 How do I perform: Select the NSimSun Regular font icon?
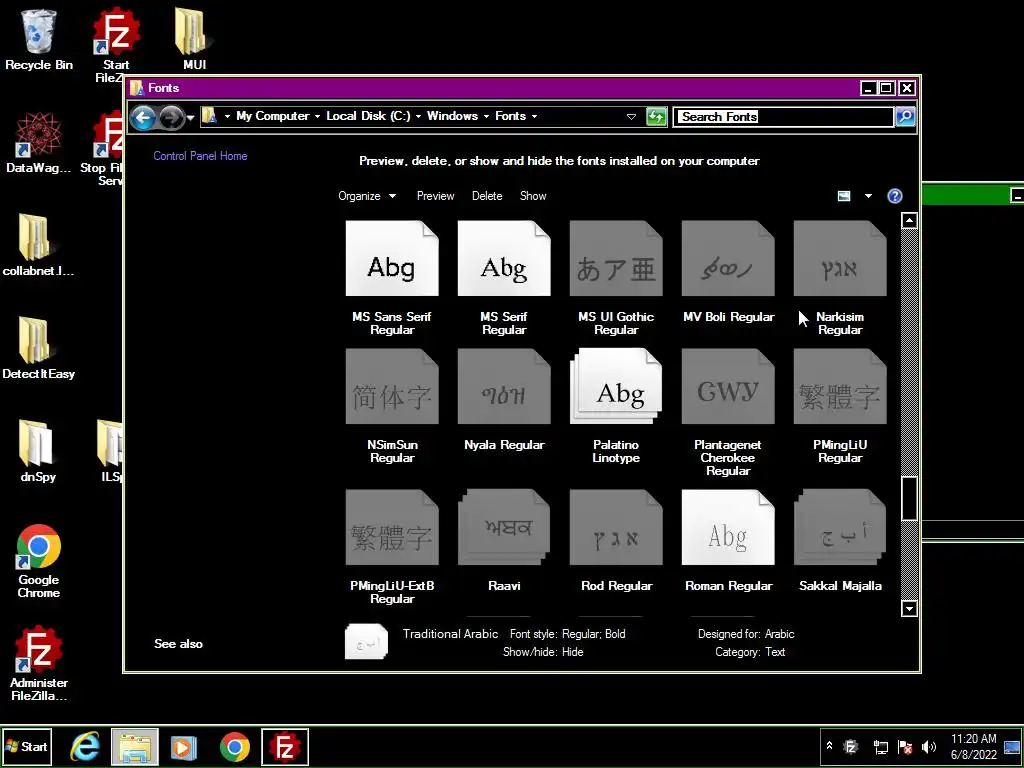pos(392,387)
